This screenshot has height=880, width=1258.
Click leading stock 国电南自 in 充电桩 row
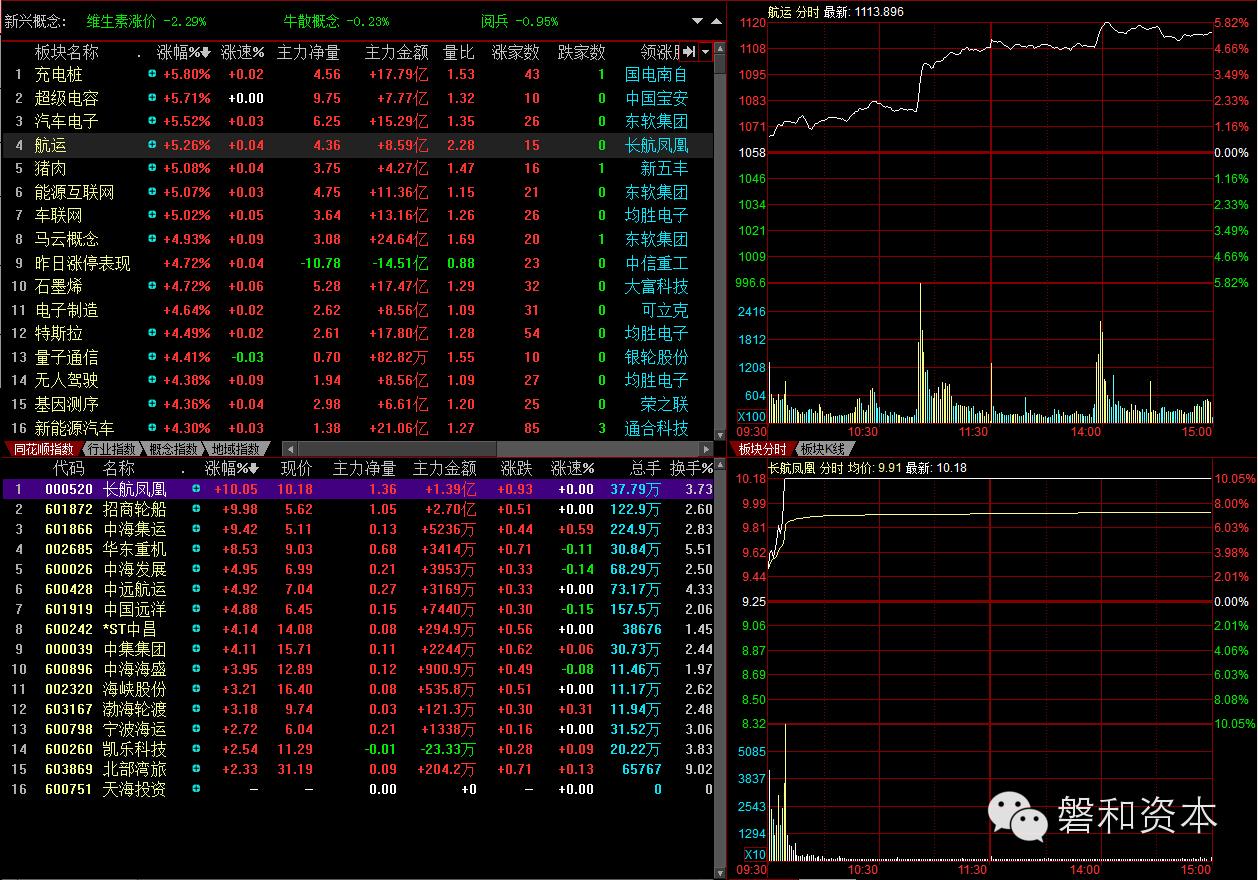coord(656,75)
